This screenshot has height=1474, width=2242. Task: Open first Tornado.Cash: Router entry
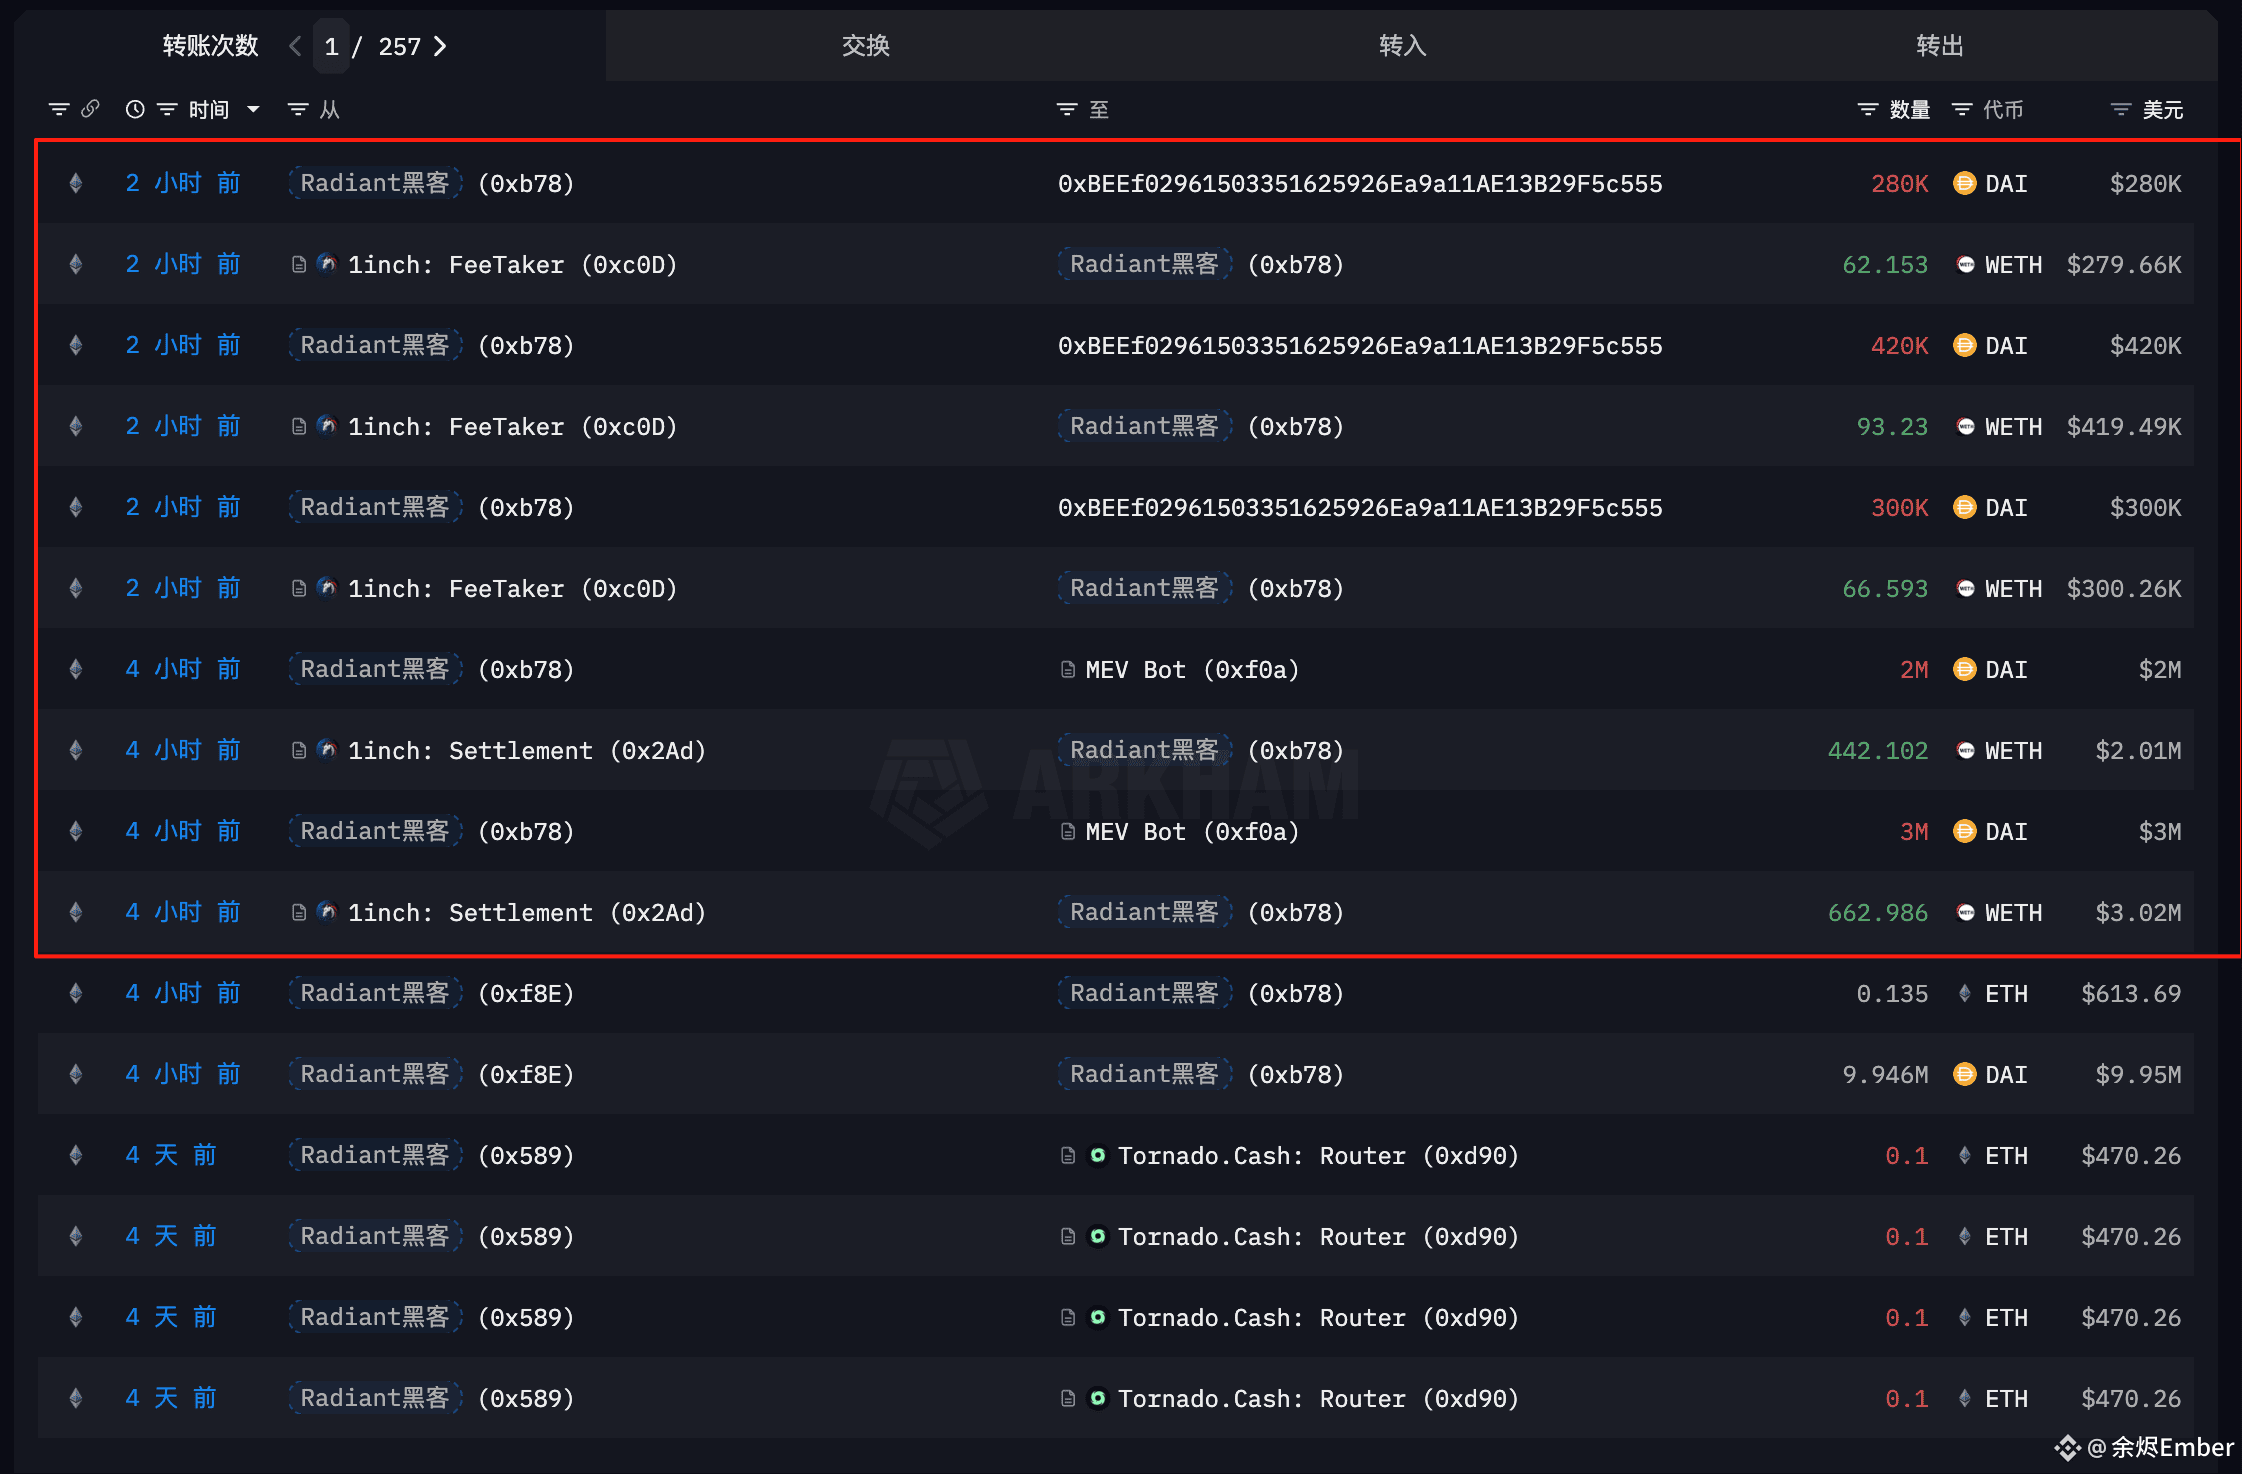(x=1318, y=1156)
